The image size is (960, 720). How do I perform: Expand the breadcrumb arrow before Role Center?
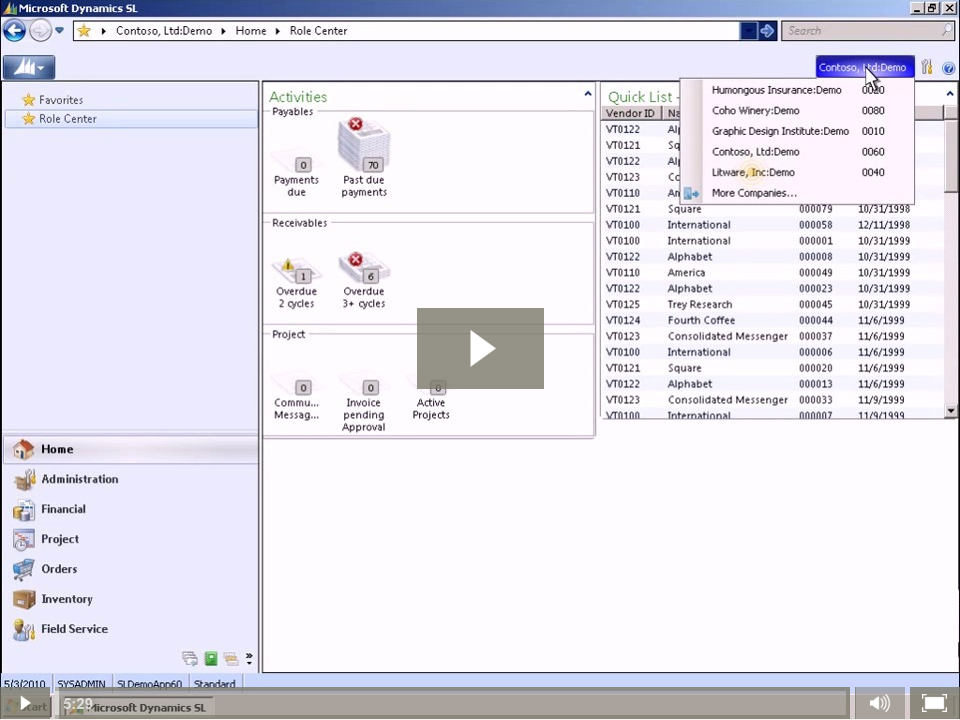[x=277, y=31]
